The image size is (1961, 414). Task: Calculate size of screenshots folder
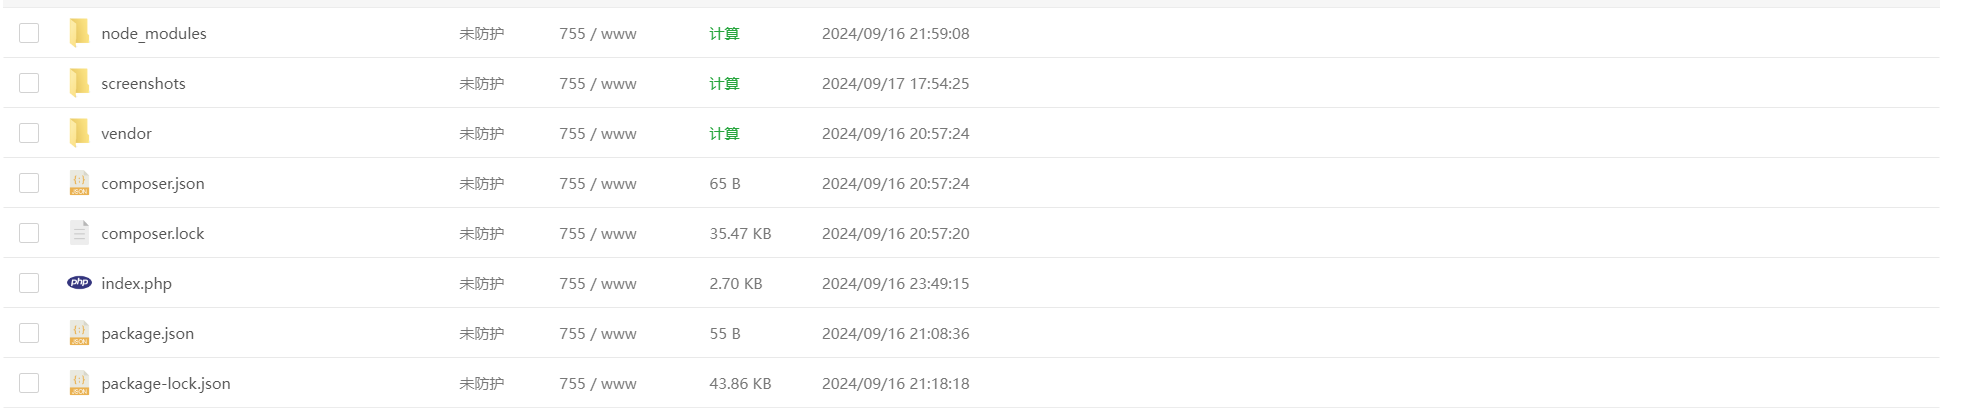724,83
